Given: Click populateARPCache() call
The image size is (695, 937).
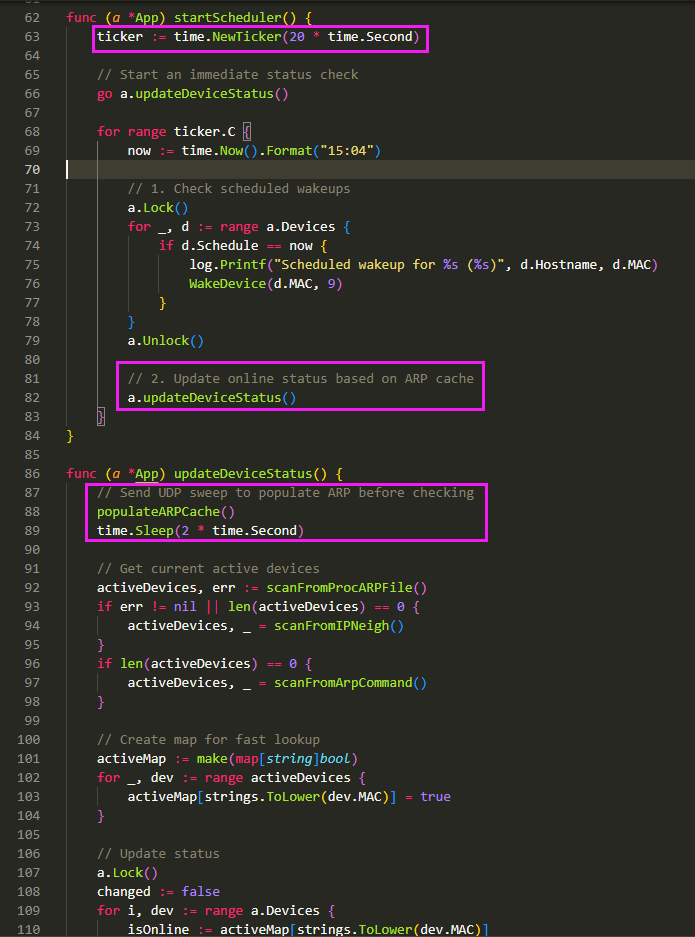Looking at the screenshot, I should click(x=166, y=512).
